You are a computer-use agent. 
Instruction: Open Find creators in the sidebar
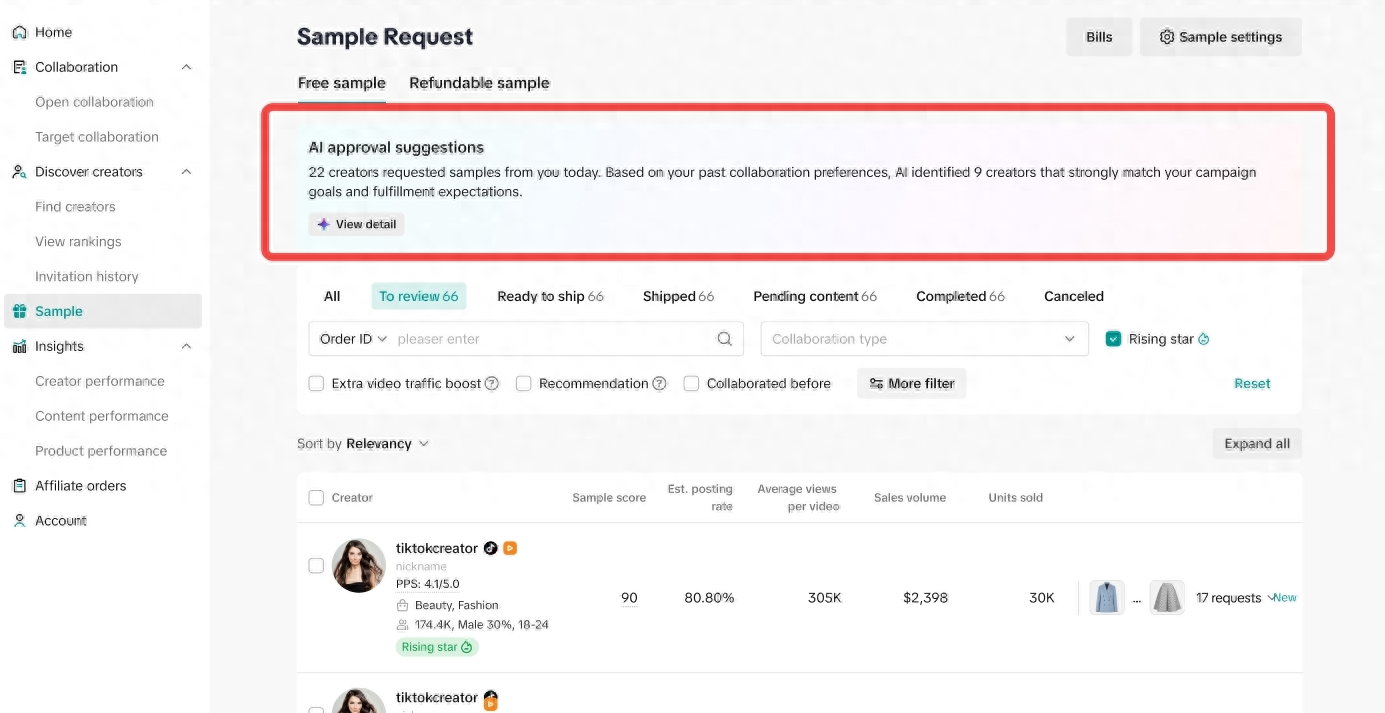click(x=75, y=207)
